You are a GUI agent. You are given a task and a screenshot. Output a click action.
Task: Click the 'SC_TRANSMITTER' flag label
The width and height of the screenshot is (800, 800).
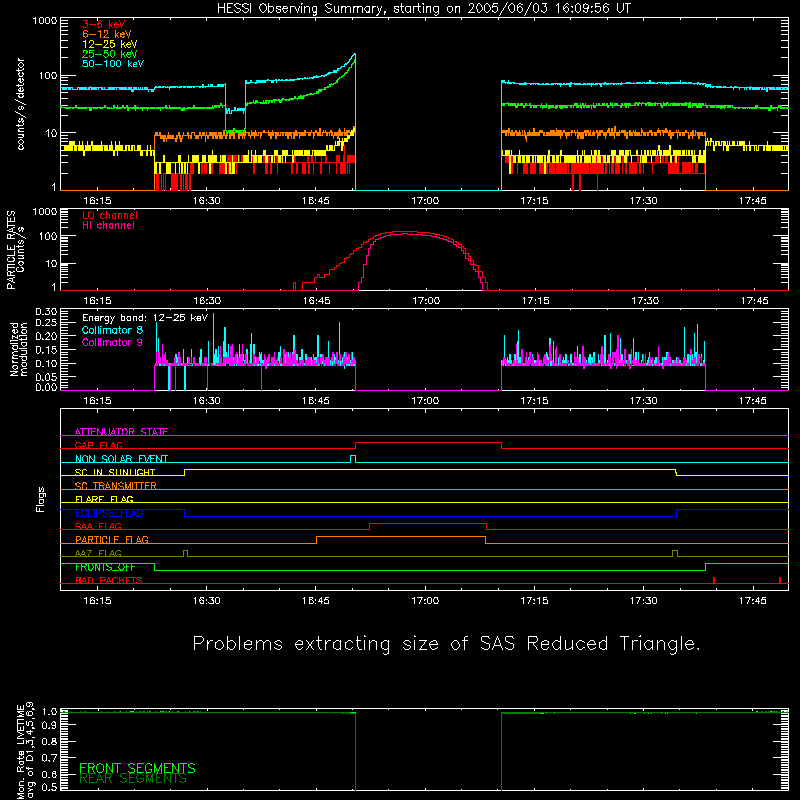click(x=116, y=486)
